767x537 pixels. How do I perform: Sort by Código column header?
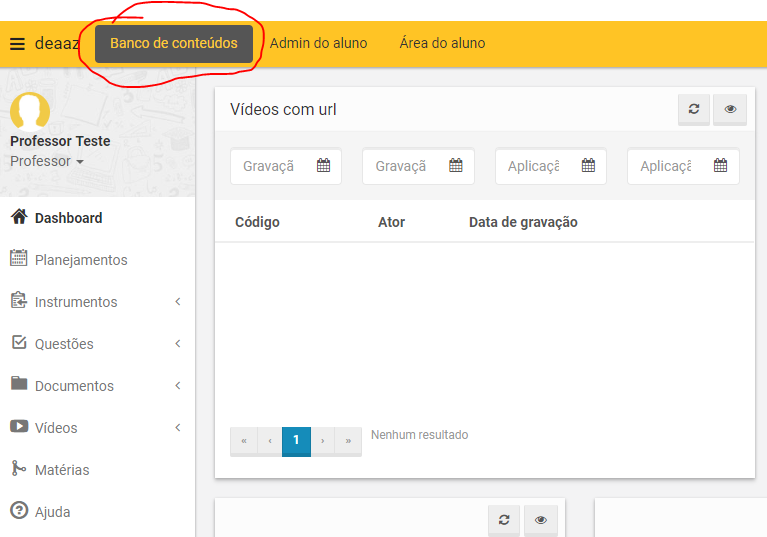[257, 222]
